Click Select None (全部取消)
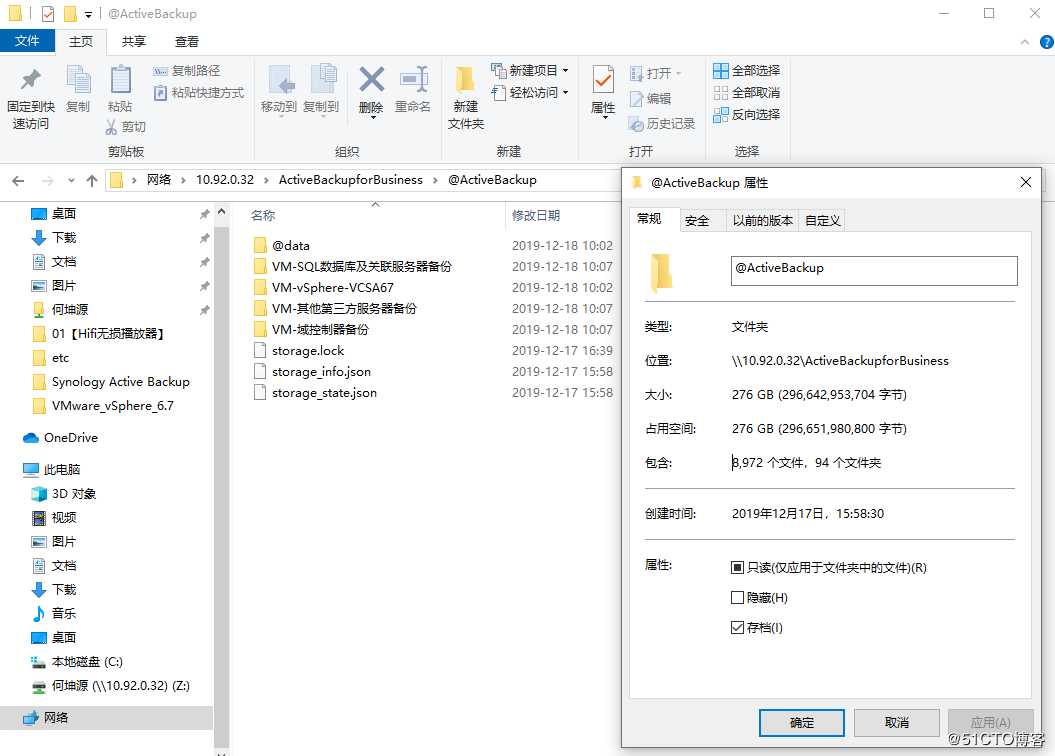1055x756 pixels. pos(747,93)
